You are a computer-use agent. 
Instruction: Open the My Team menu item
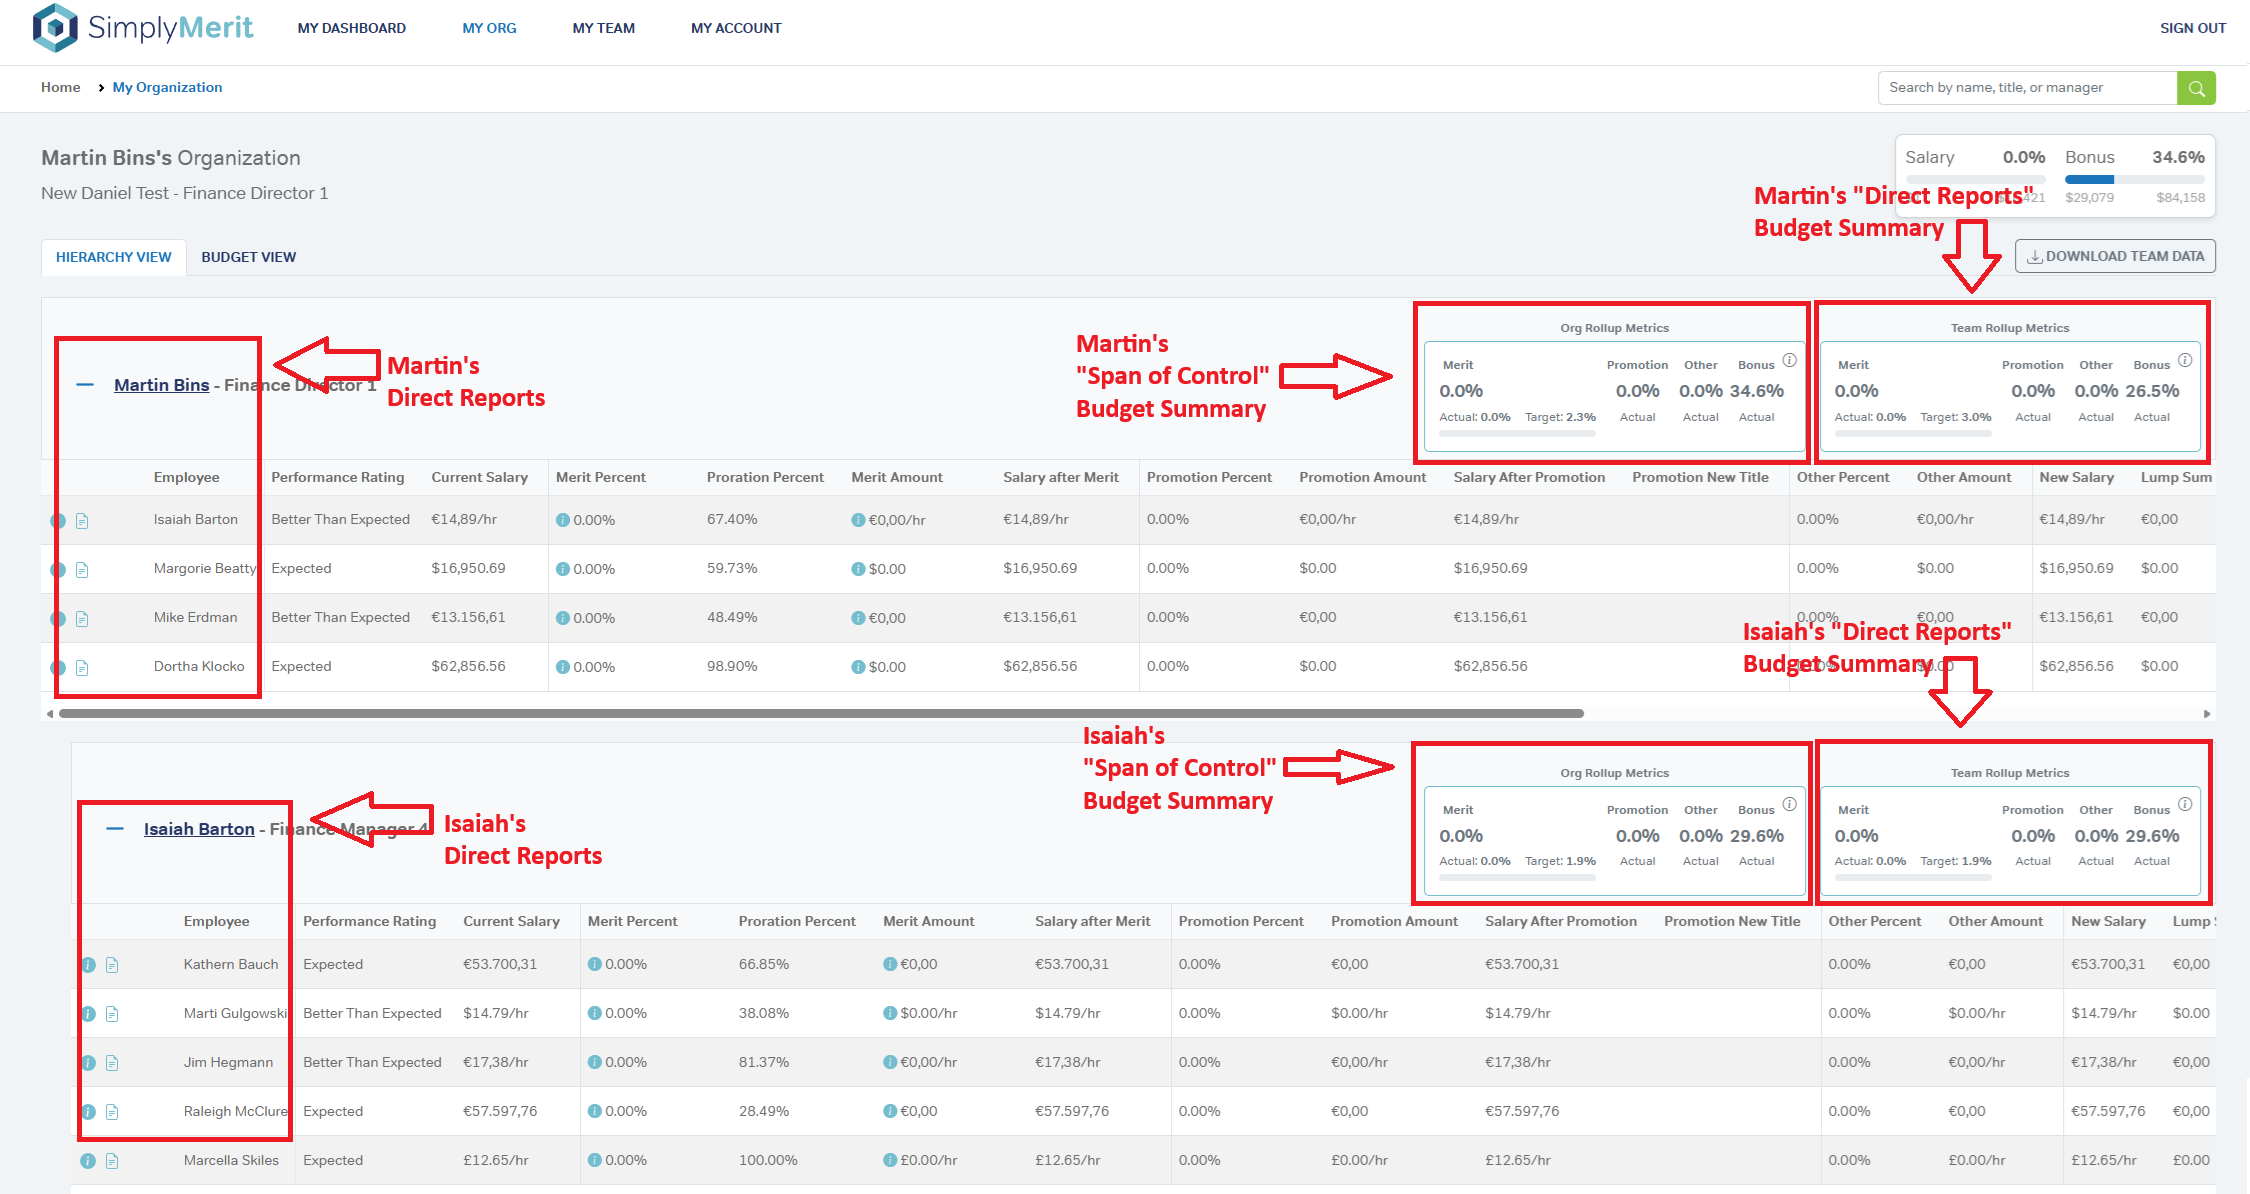pyautogui.click(x=603, y=28)
